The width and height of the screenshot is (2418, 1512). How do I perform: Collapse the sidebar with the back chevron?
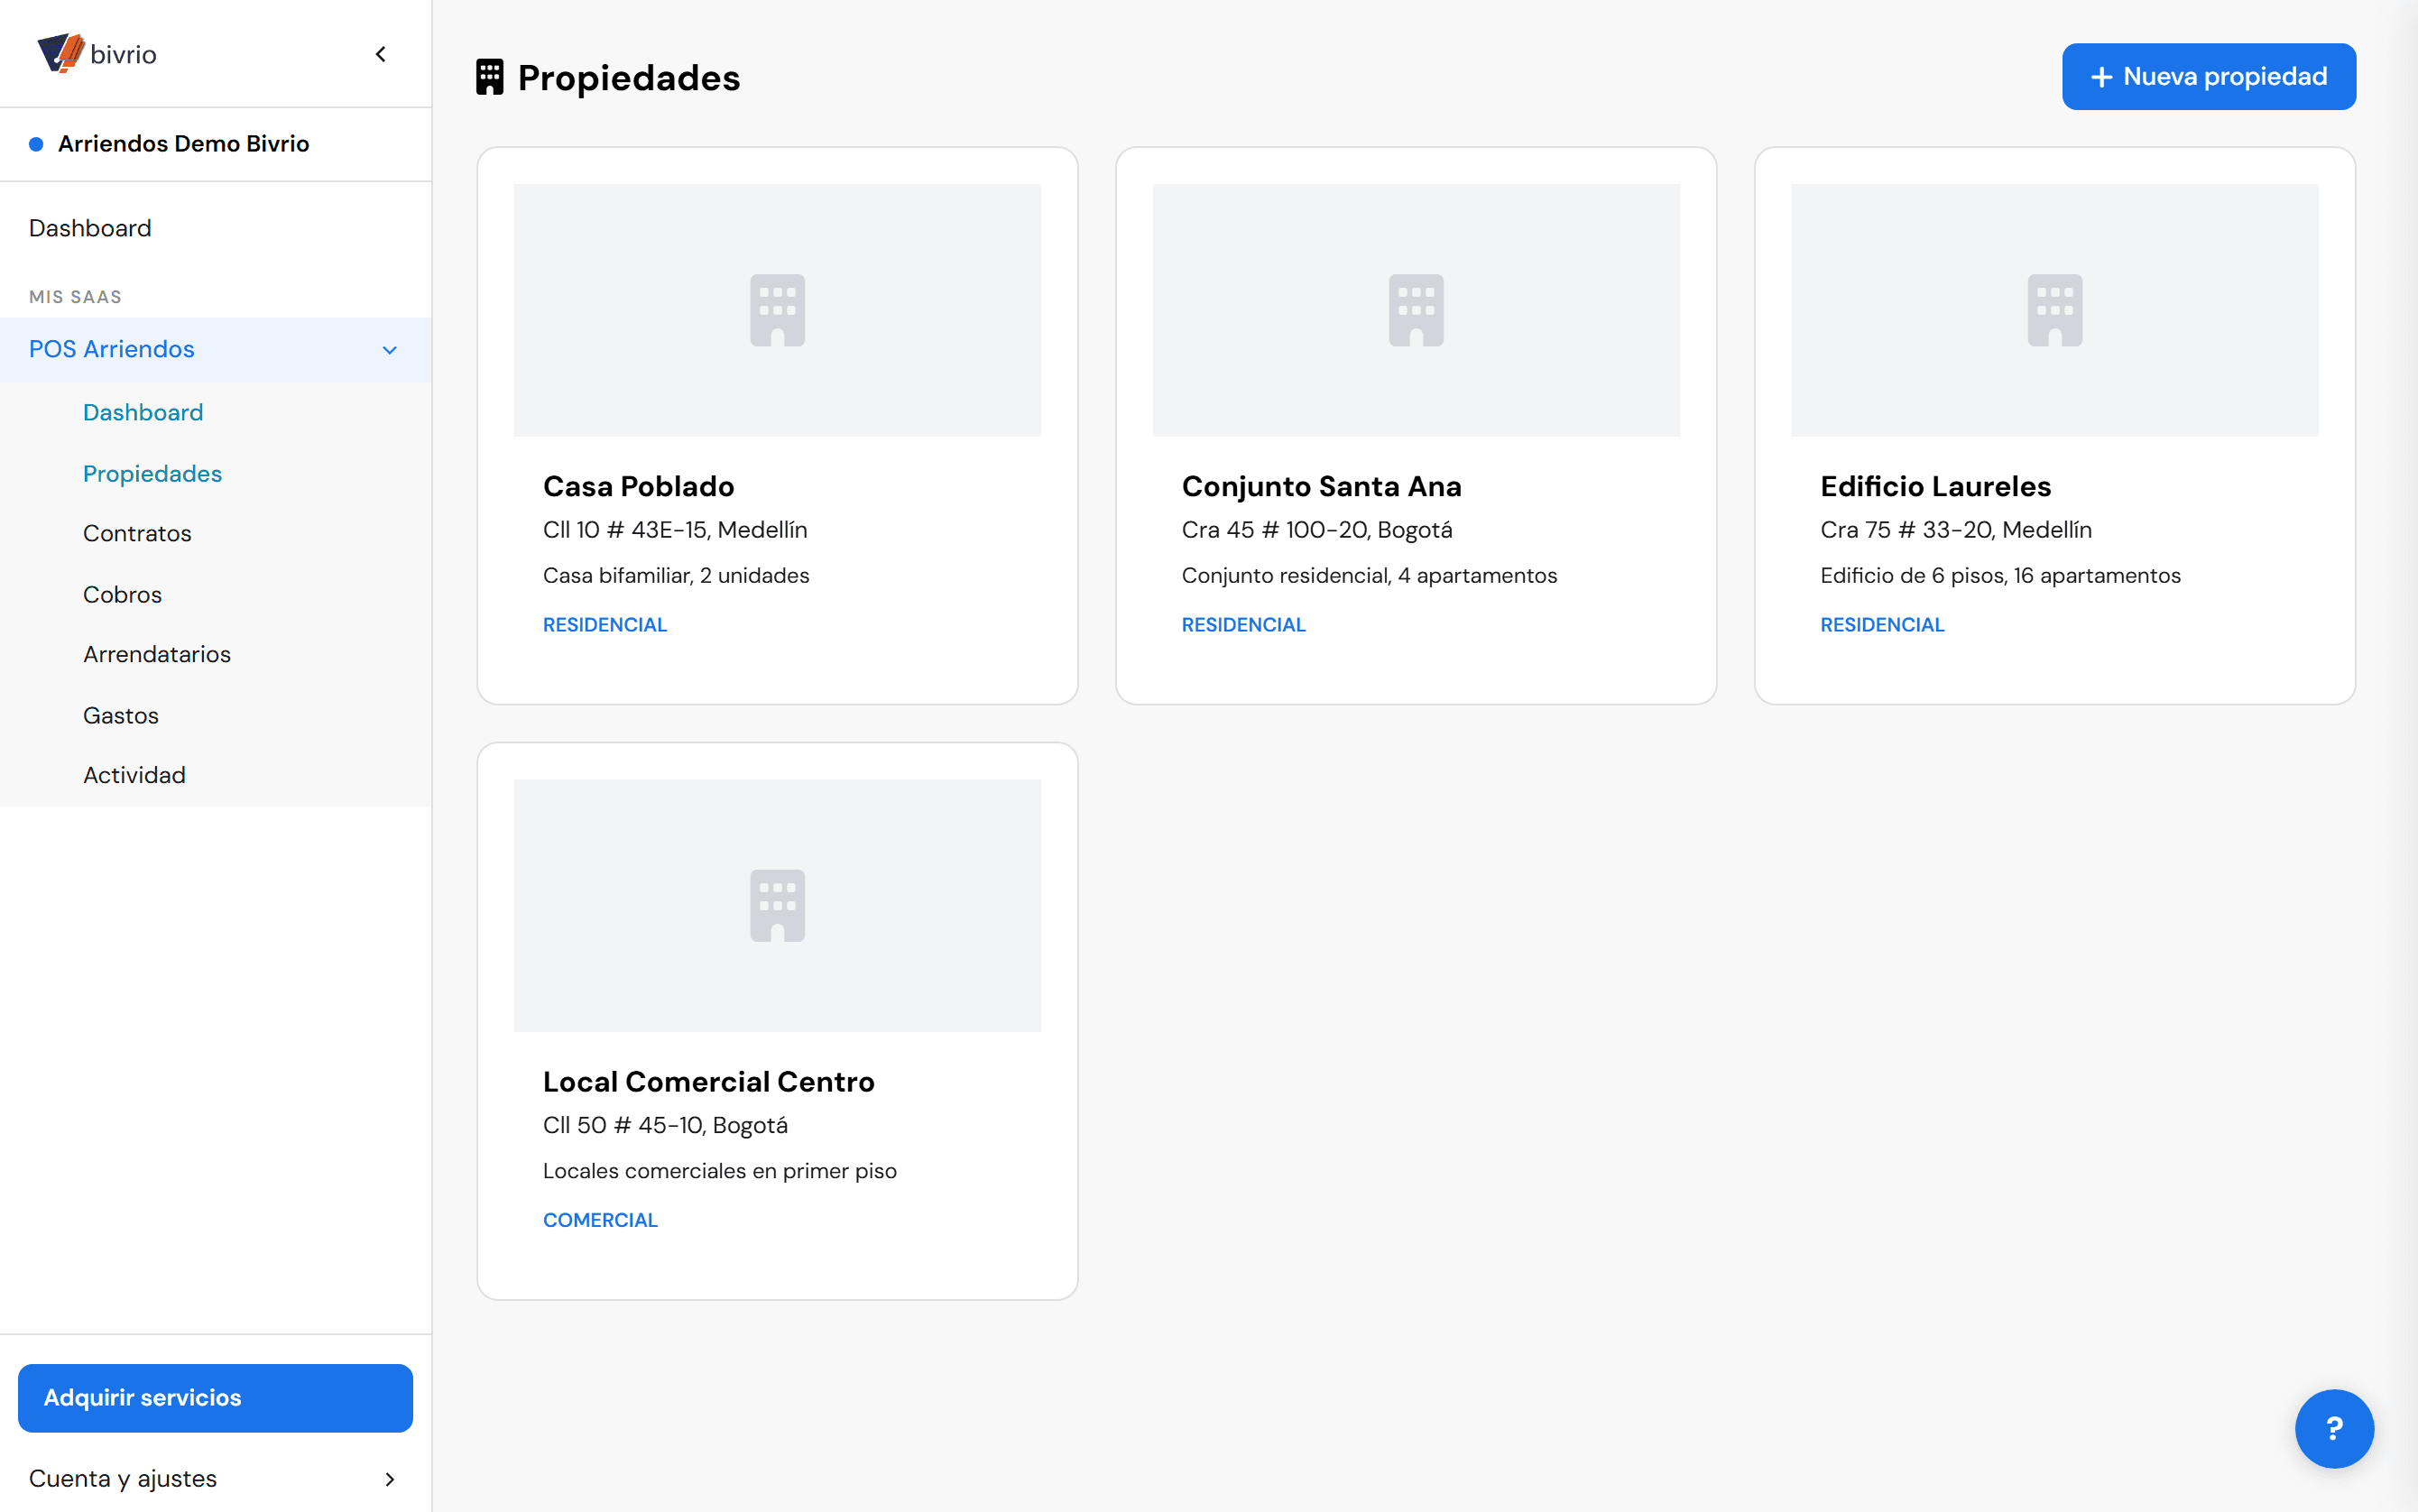click(x=380, y=54)
